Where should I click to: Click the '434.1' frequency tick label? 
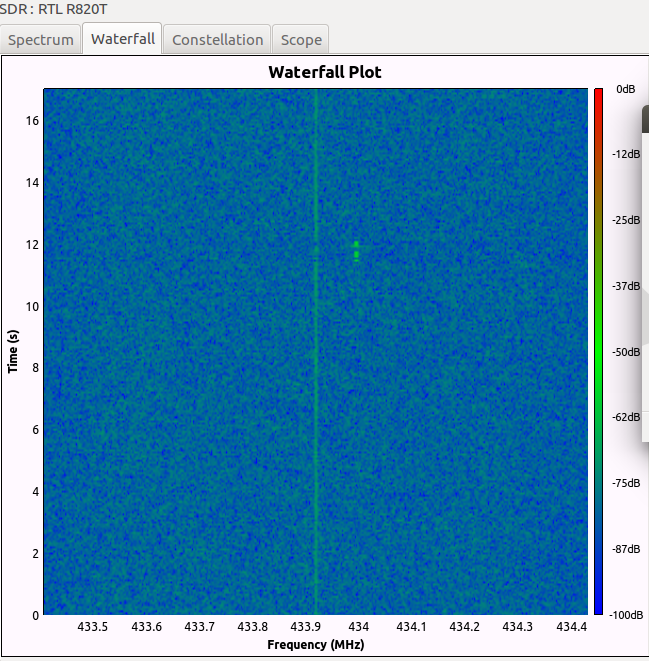[x=411, y=627]
